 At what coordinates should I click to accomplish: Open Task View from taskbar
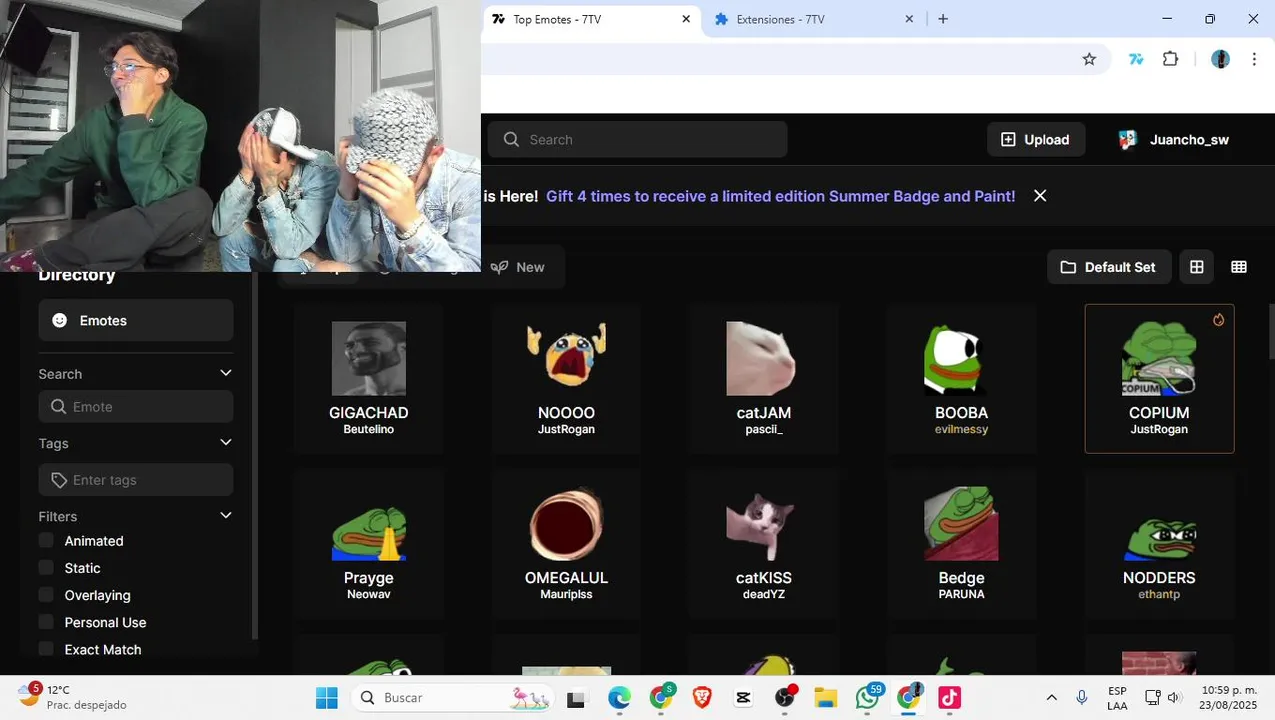tap(576, 699)
